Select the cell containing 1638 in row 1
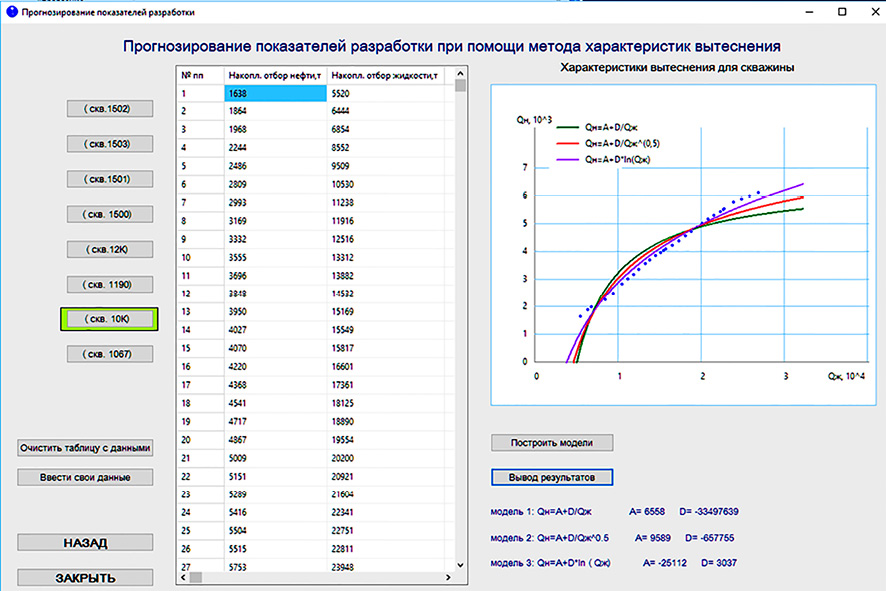Viewport: 886px width, 591px height. click(275, 93)
